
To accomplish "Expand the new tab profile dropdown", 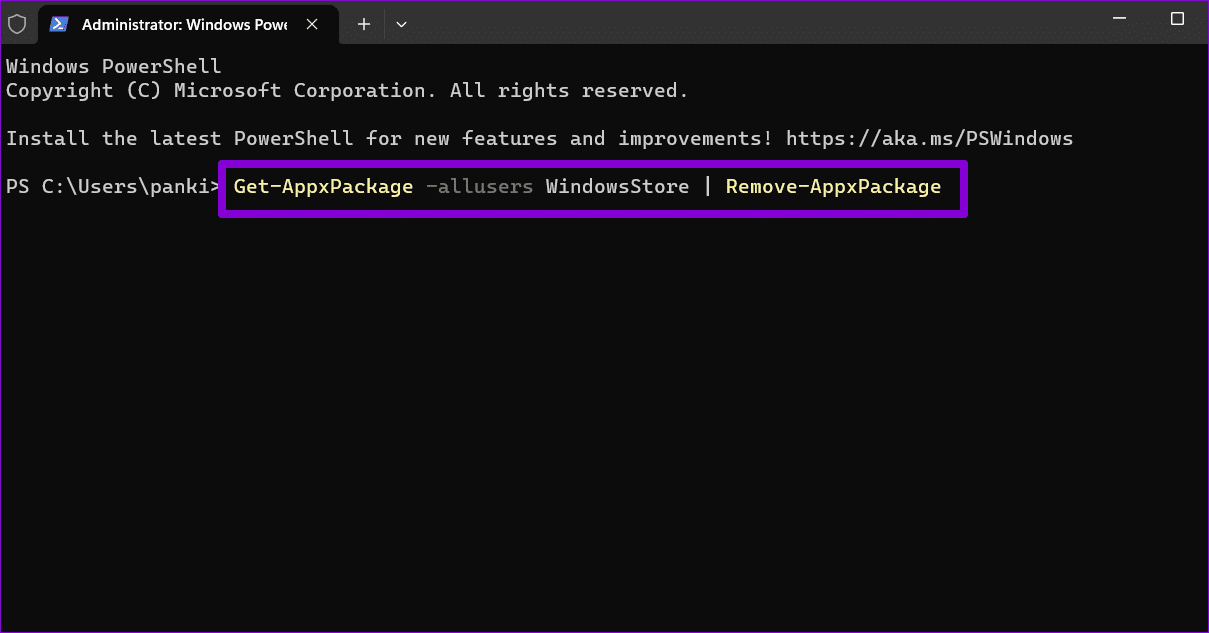I will (401, 24).
